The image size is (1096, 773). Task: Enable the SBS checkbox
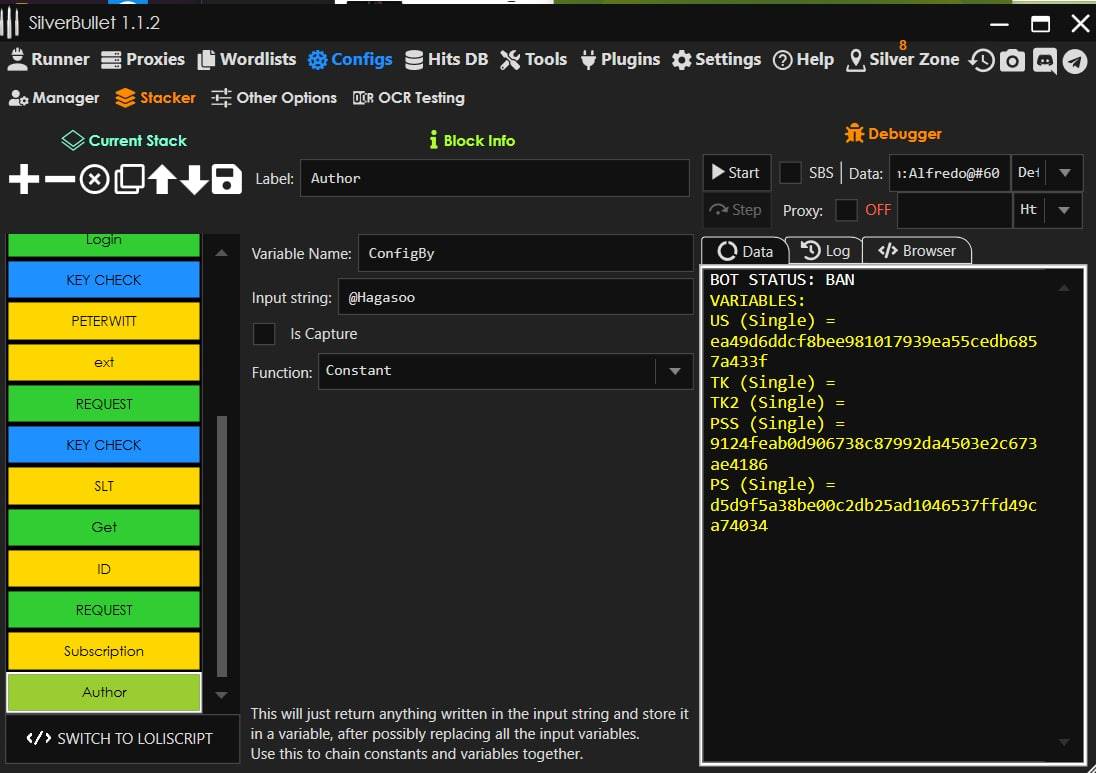coord(790,173)
